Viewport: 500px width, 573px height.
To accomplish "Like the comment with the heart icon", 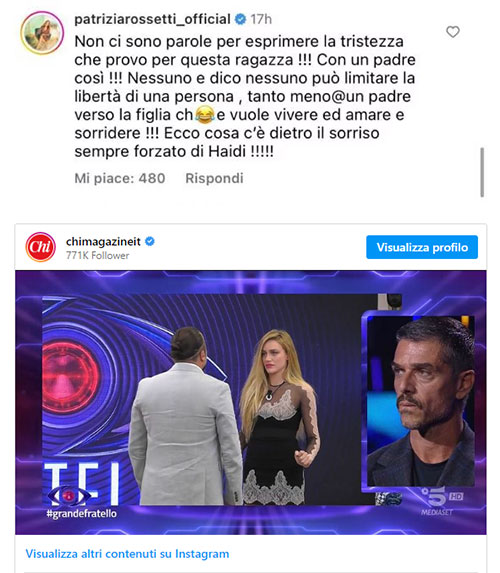I will tap(452, 32).
